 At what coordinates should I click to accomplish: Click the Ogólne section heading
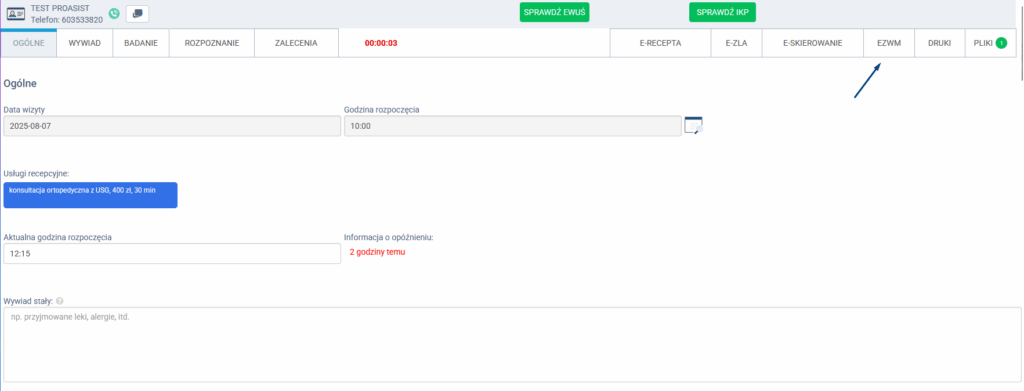(20, 84)
